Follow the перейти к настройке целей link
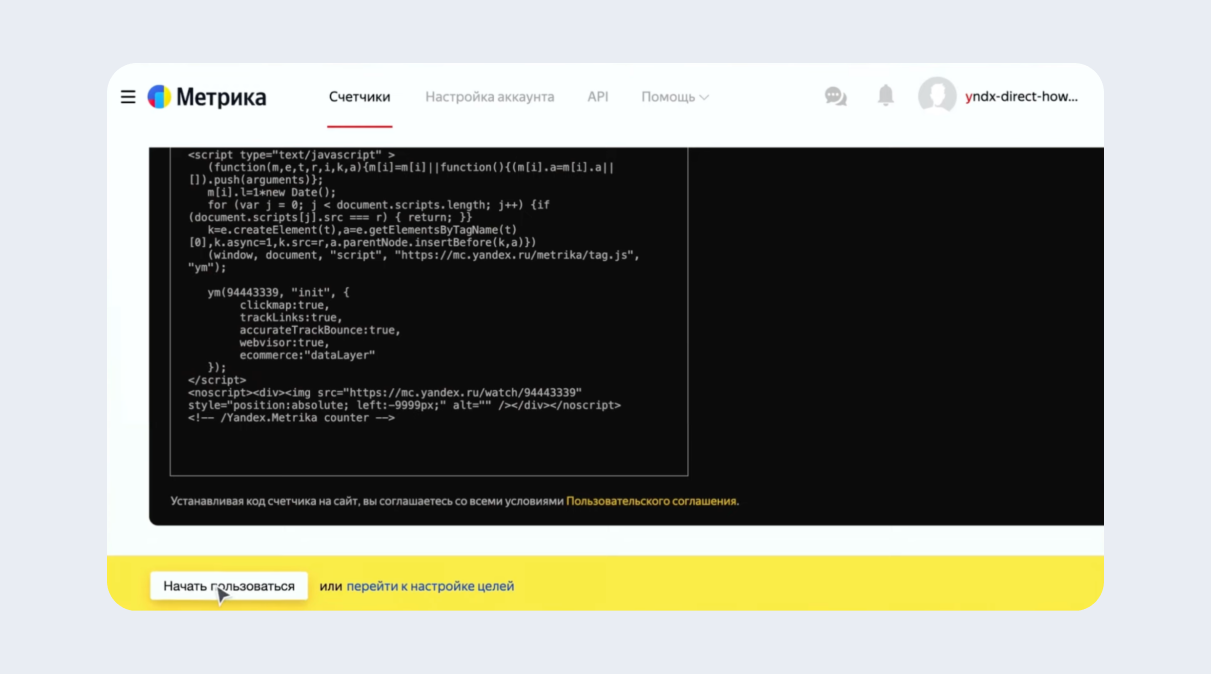 pos(430,586)
